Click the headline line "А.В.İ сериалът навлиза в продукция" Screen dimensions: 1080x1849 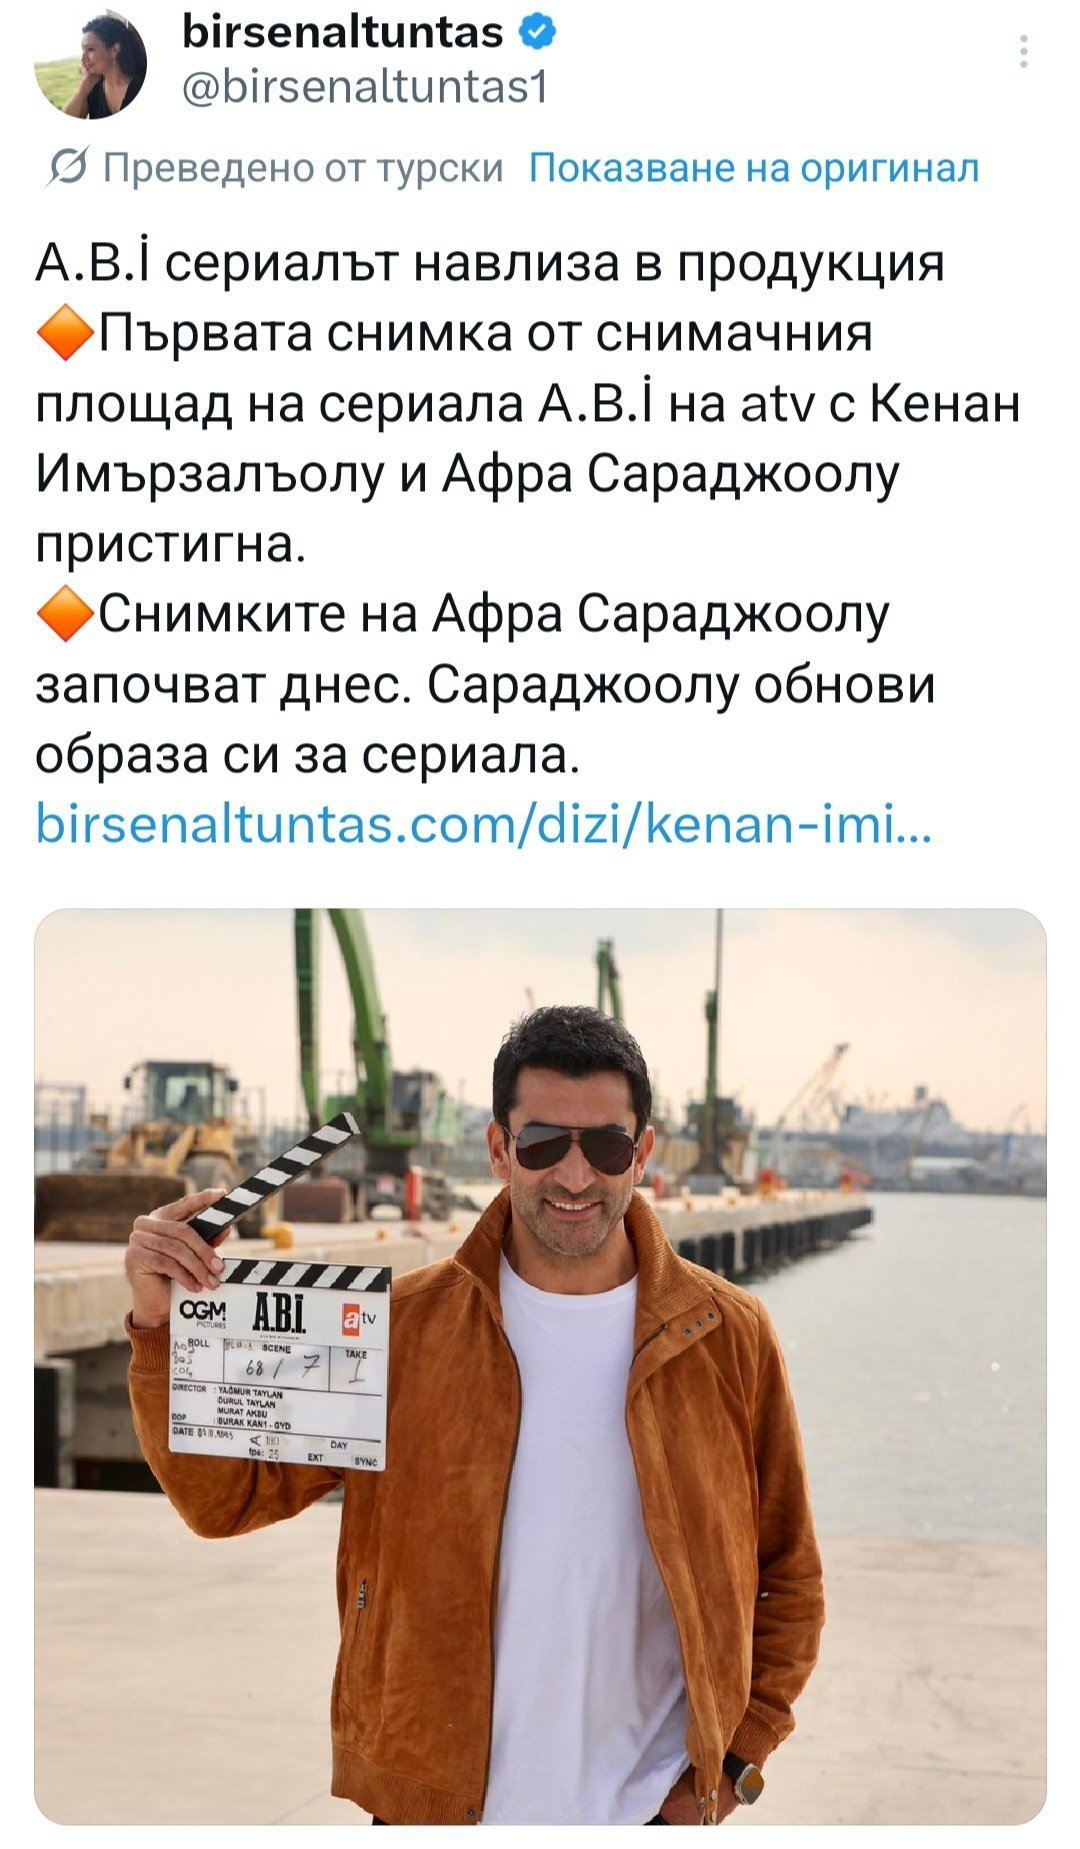490,264
